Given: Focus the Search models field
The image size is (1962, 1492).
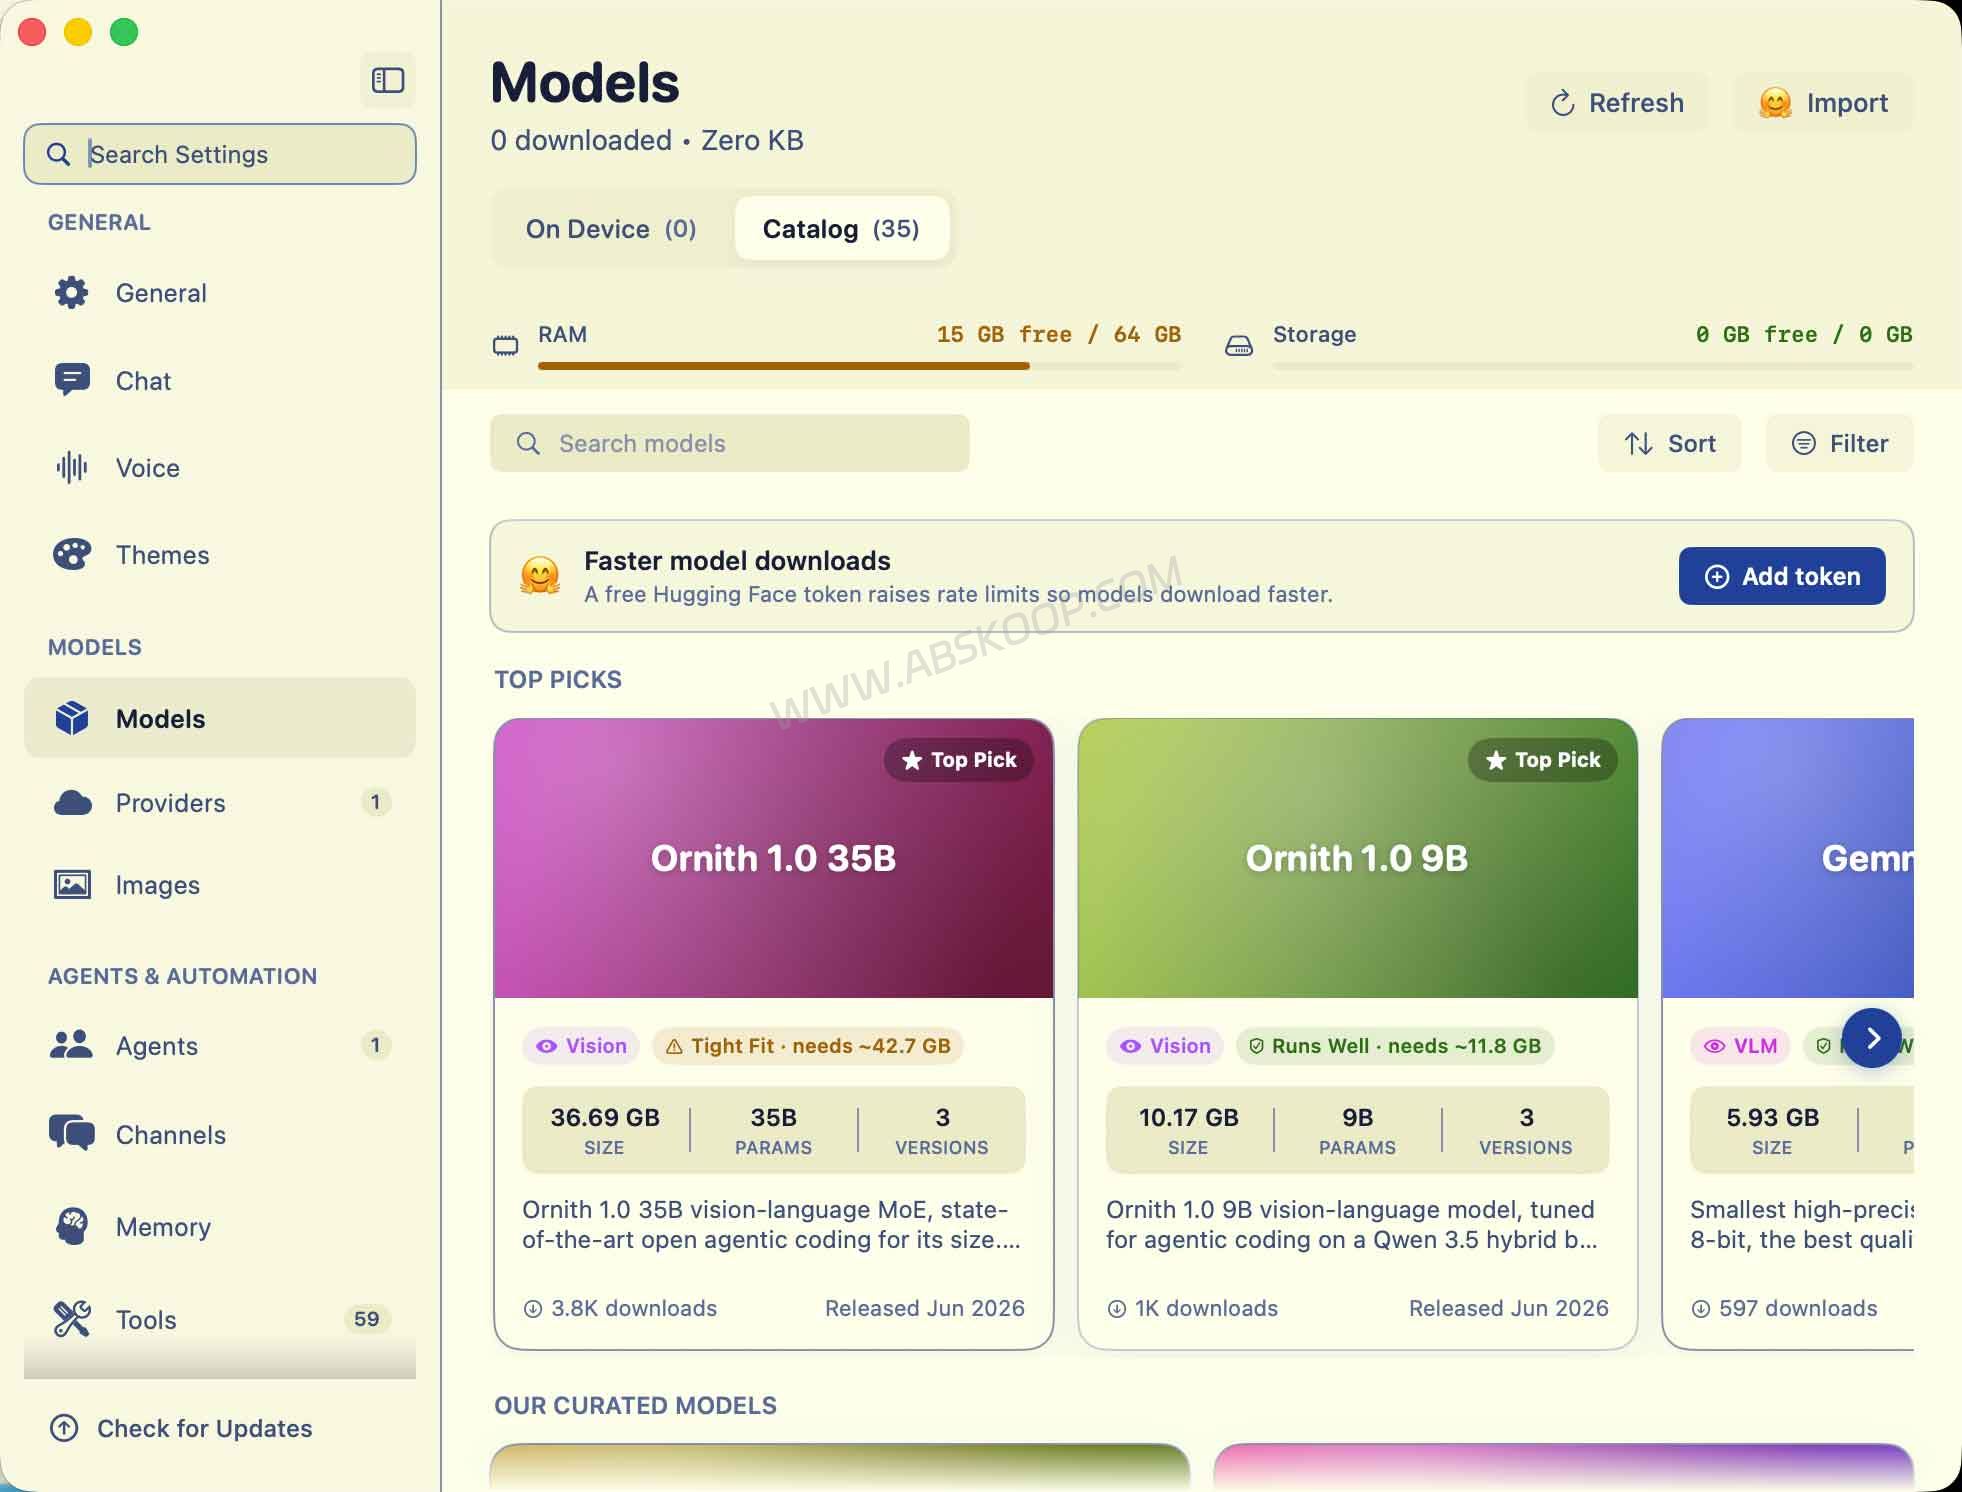Looking at the screenshot, I should (x=730, y=443).
